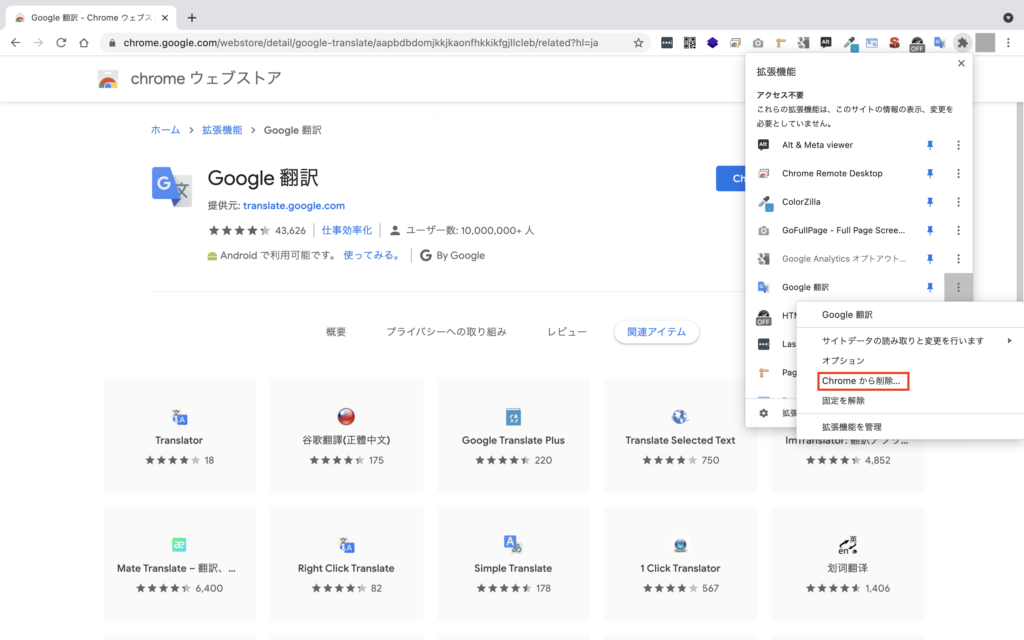Open the 仕事効率化 category link
The width and height of the screenshot is (1024, 640).
click(x=347, y=231)
